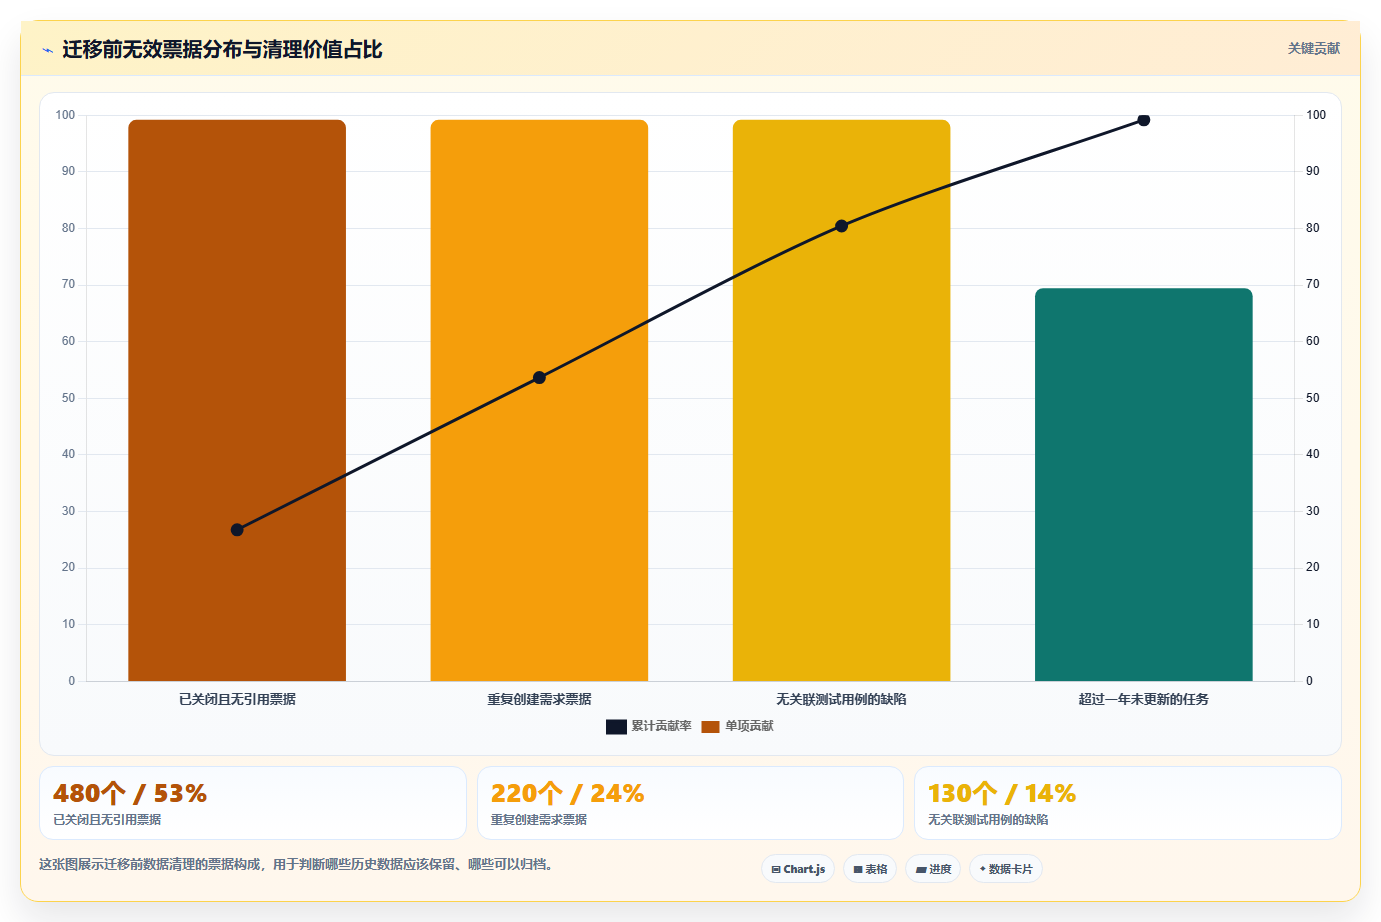
Task: Click the 重复创建需求票据 caption in the 24% card
Action: point(539,820)
